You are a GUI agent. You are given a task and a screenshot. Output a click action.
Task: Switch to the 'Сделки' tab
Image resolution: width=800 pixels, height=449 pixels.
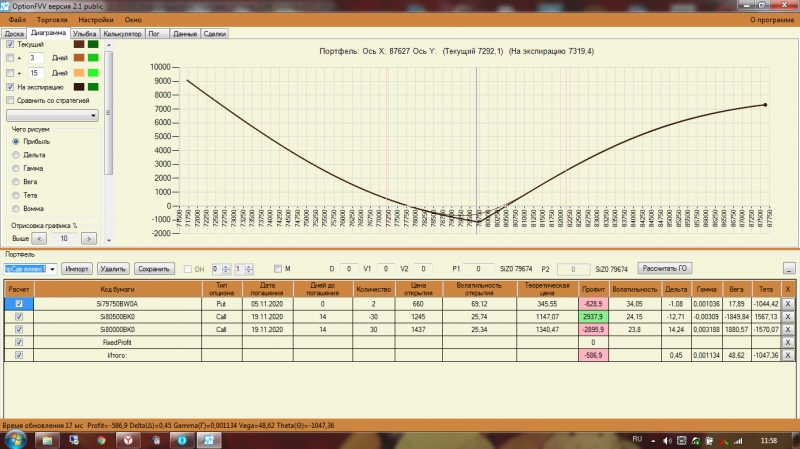coord(215,34)
